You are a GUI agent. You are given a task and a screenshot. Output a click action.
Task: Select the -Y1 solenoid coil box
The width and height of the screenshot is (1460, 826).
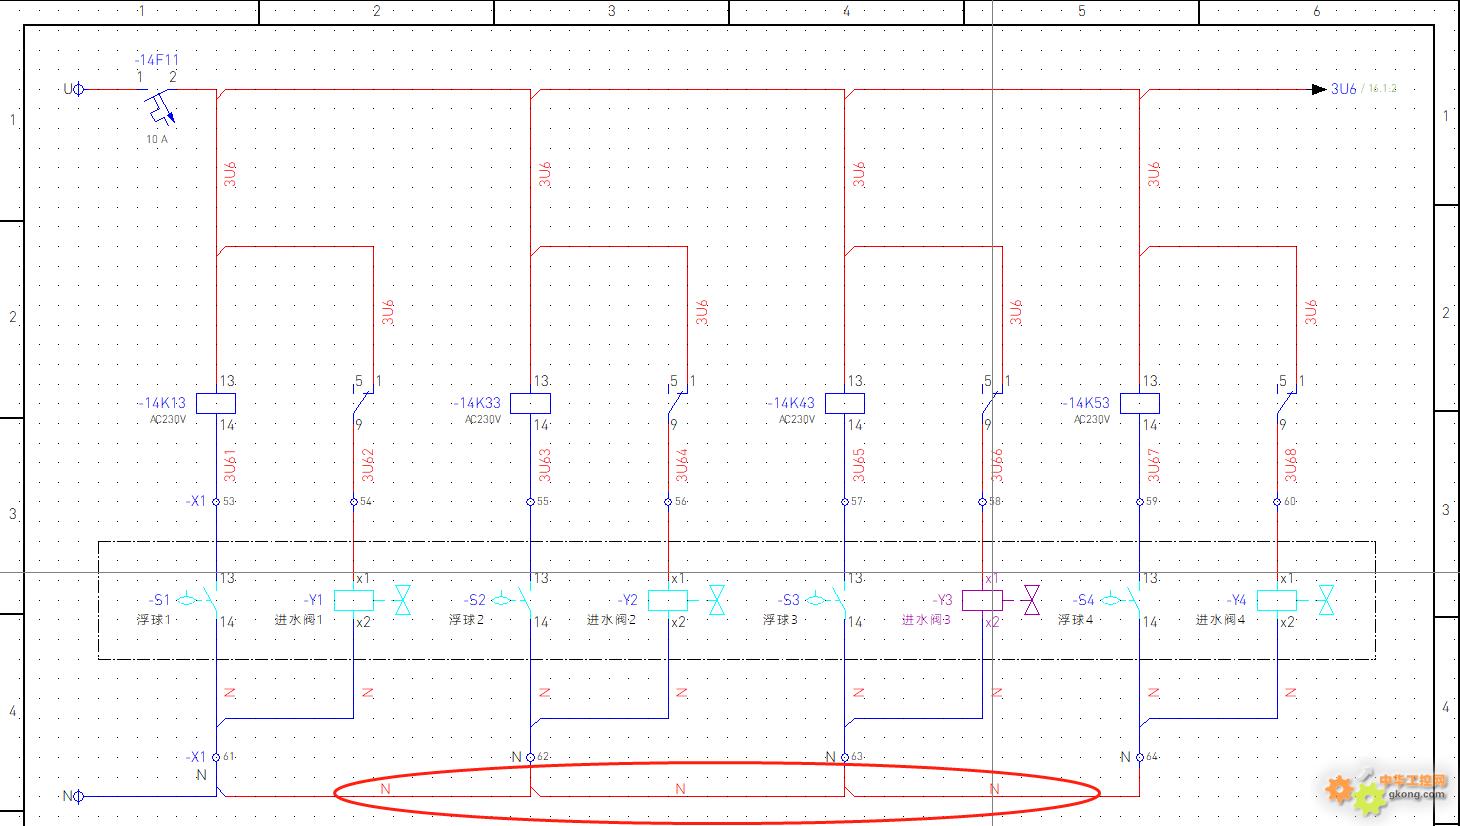tap(353, 600)
